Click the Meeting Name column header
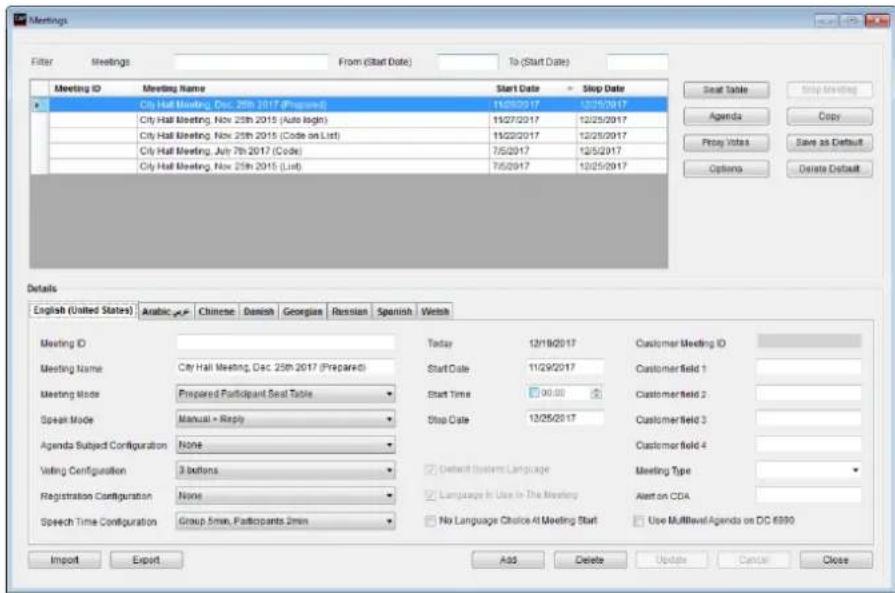Screen dimensions: 895x593 [x=313, y=88]
